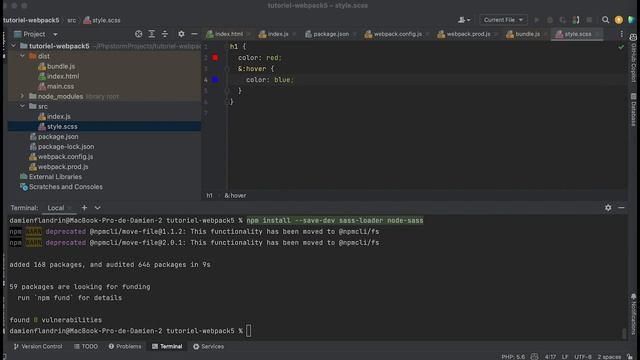Click the h1 breadcrumb below editor

pos(209,196)
